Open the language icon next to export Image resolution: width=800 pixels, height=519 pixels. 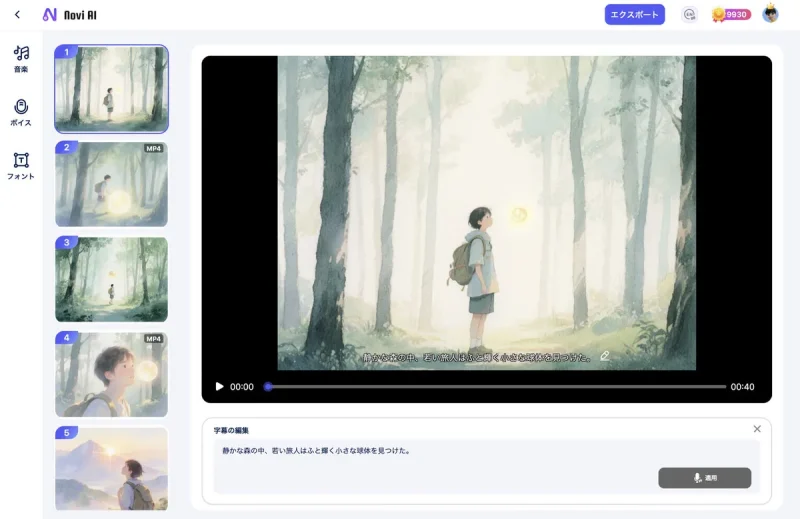tap(688, 15)
